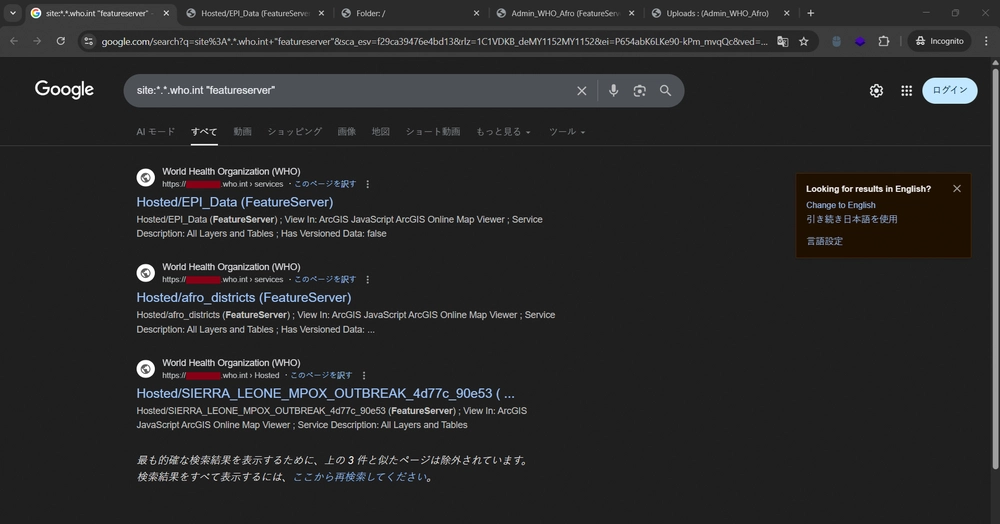Translate the SIERRA_LEONE_MPOX result page link
This screenshot has width=1000, height=524.
(x=321, y=375)
